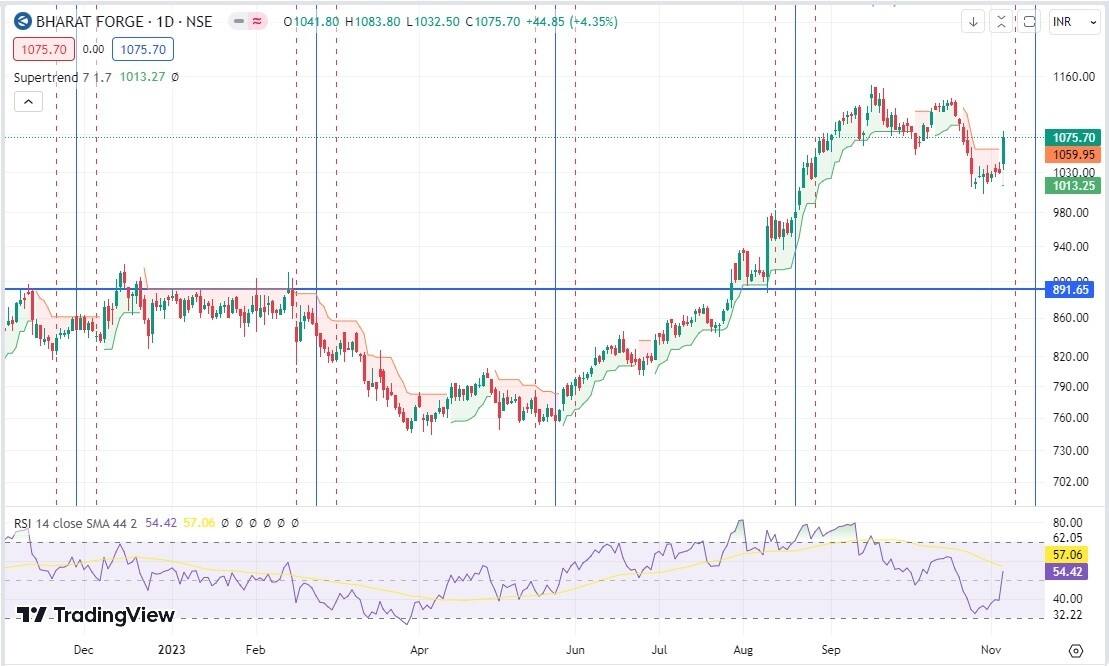Click the 62.05 RSI axis value

pyautogui.click(x=1067, y=538)
